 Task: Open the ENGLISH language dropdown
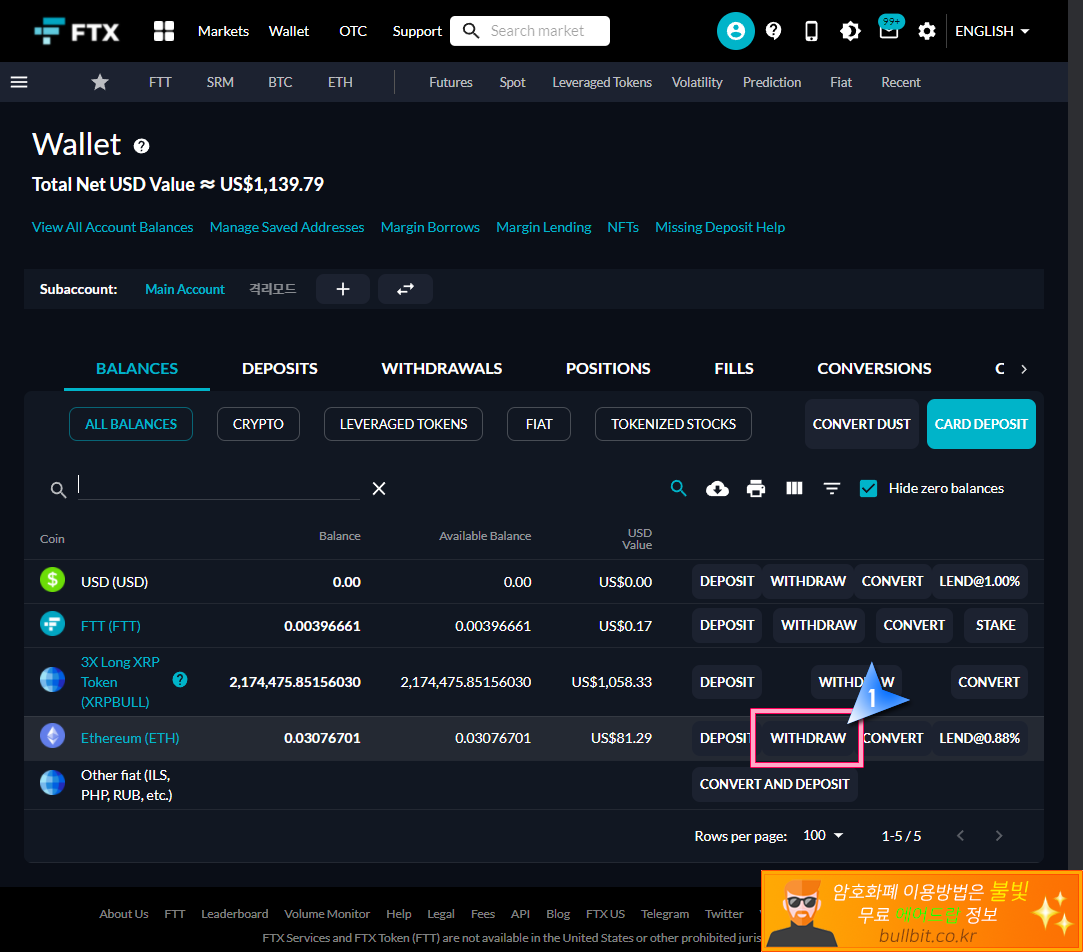pyautogui.click(x=992, y=31)
